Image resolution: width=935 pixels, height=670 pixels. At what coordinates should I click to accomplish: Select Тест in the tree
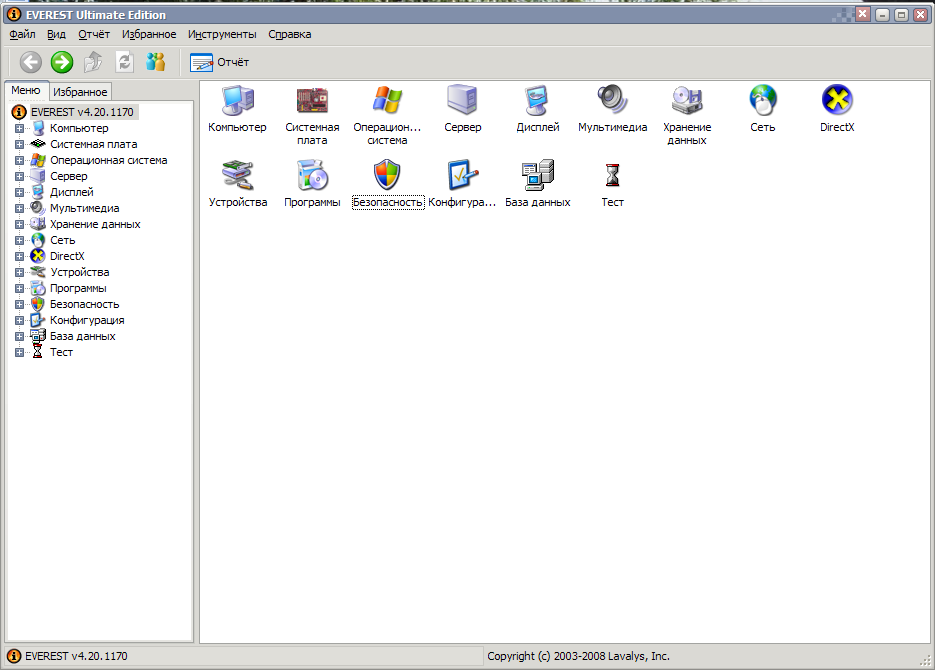(61, 353)
